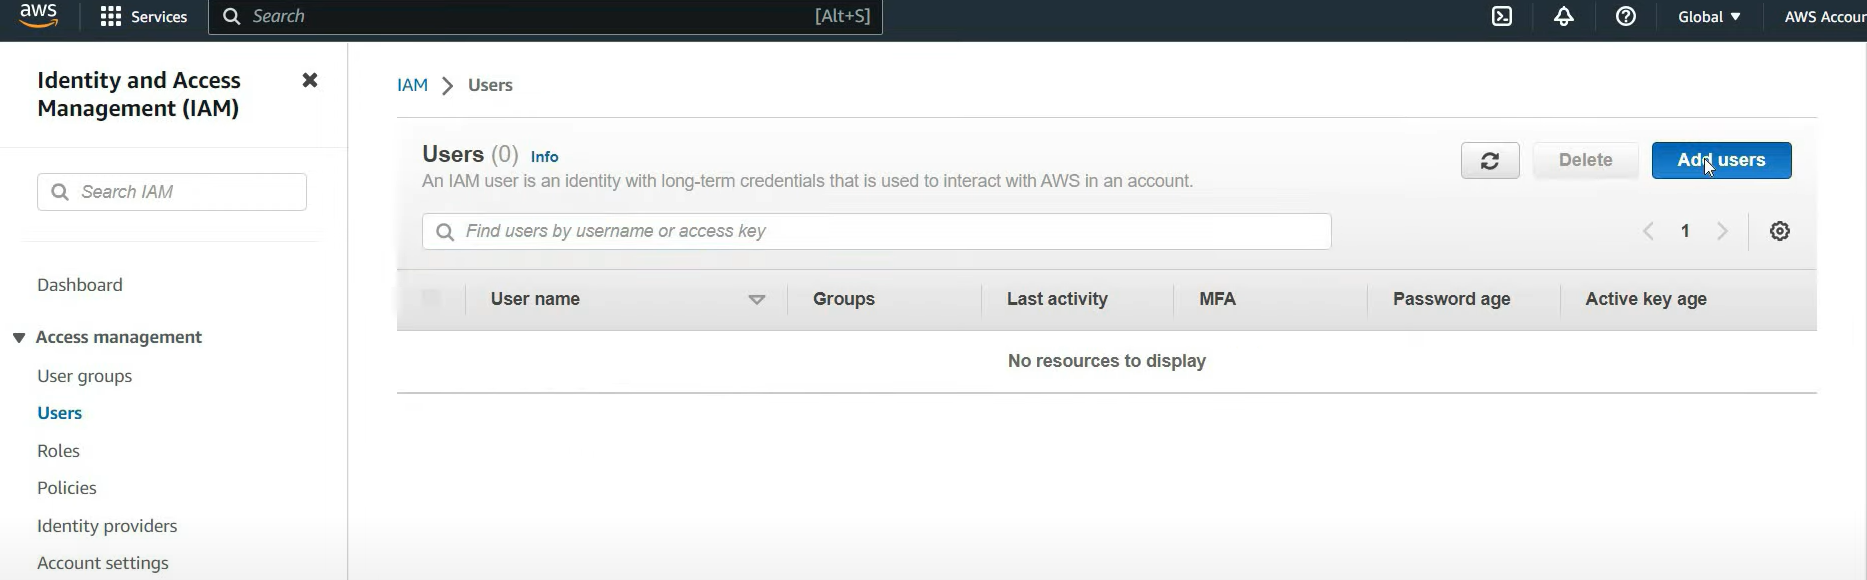The image size is (1867, 580).
Task: Click the magnifier in the top search bar
Action: (231, 17)
